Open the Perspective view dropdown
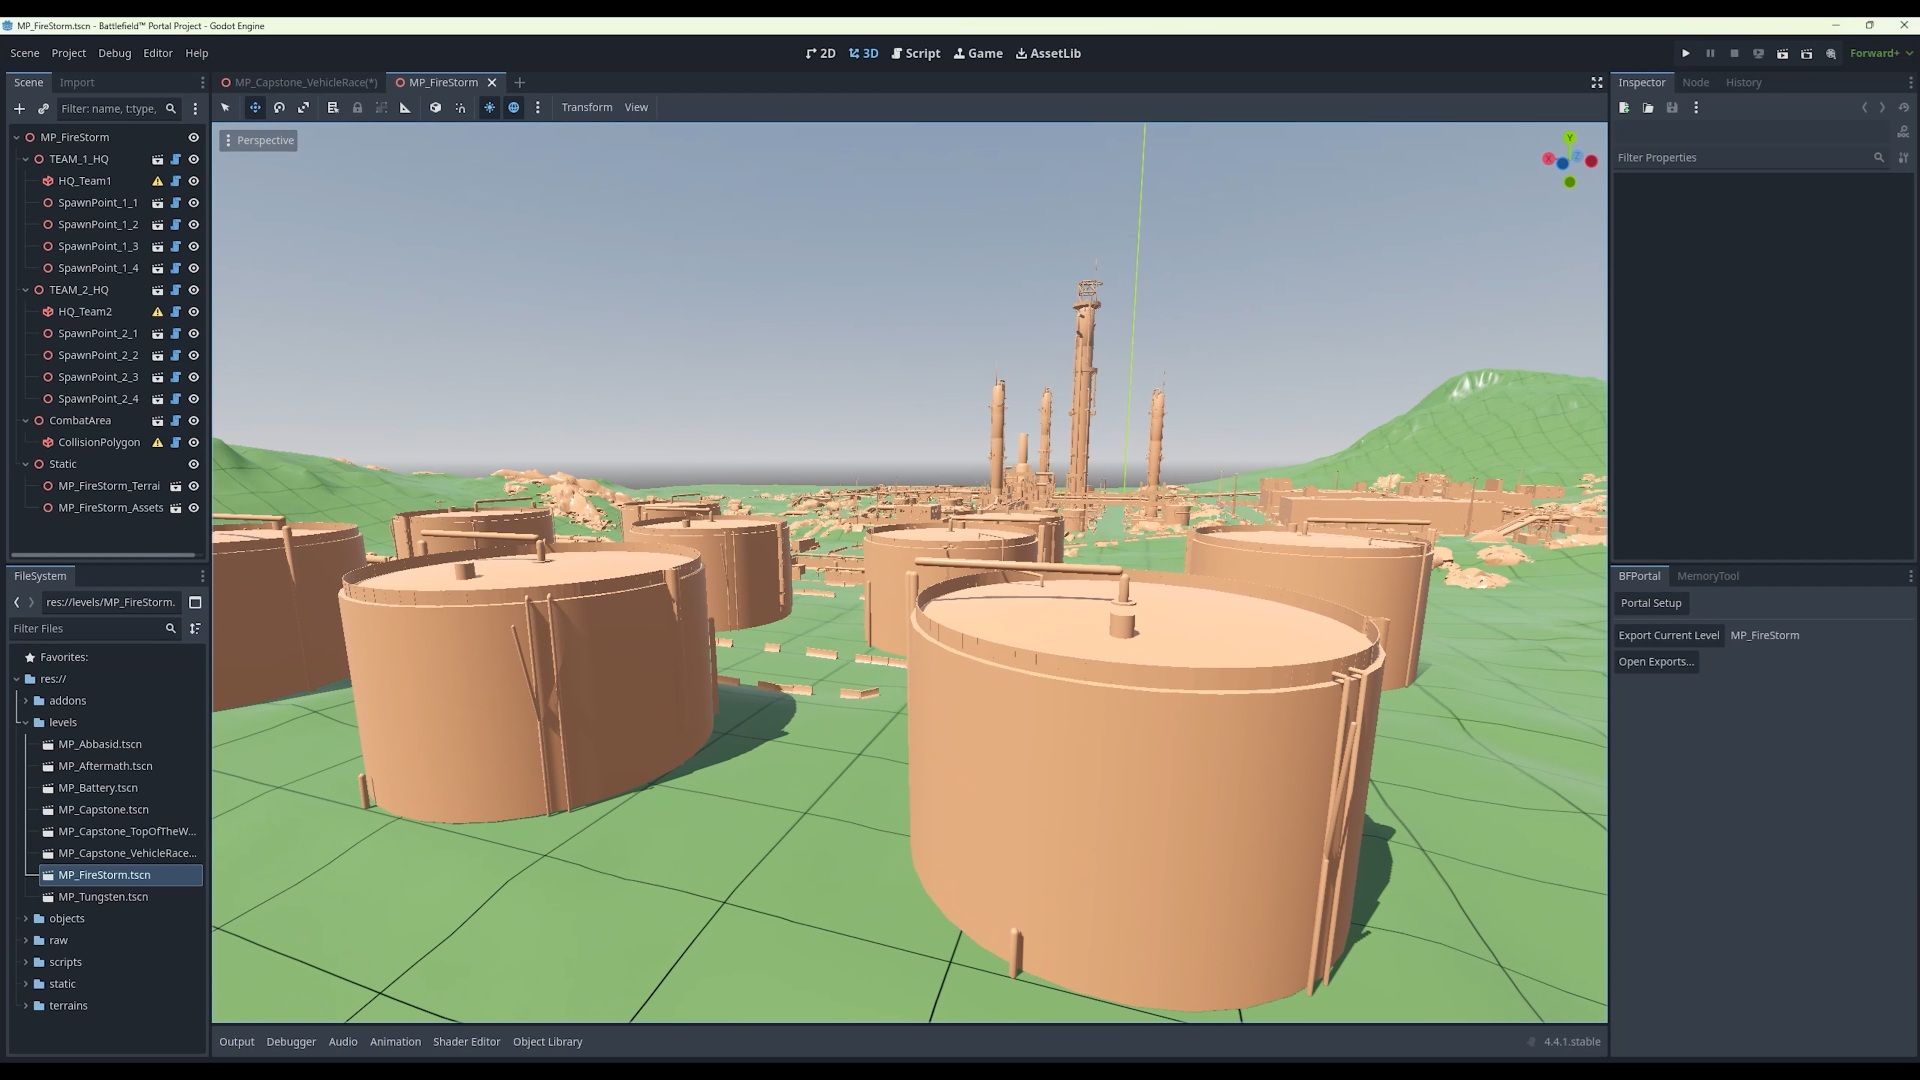The height and width of the screenshot is (1080, 1920). tap(259, 140)
